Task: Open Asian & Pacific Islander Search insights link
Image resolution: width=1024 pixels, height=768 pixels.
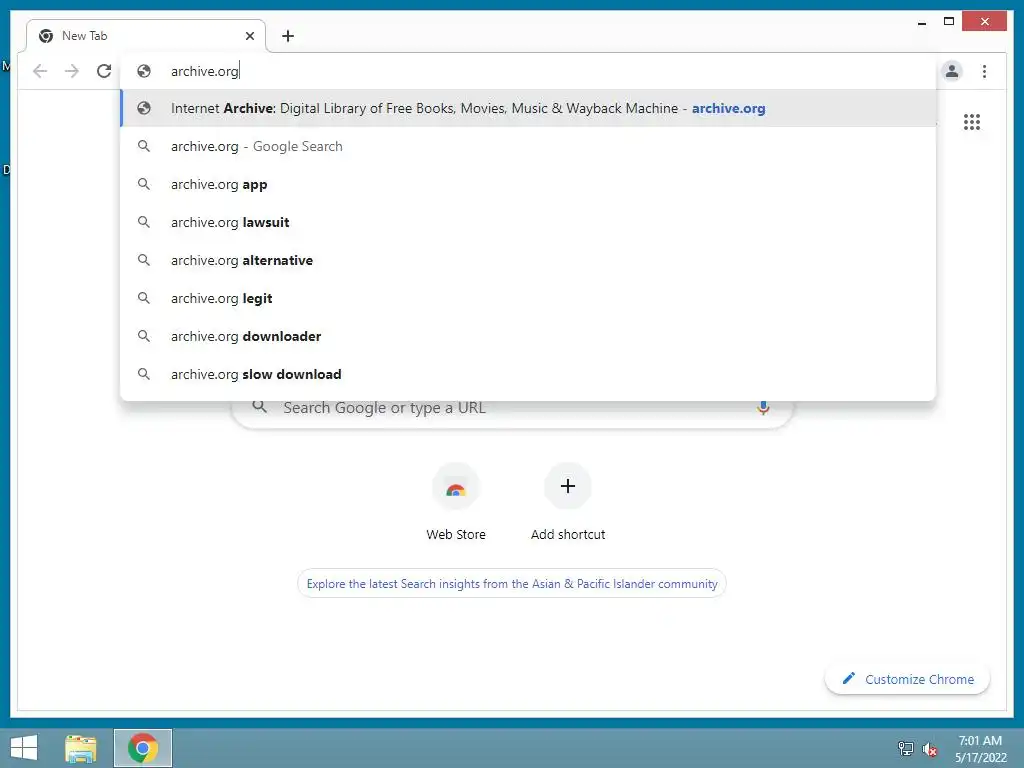Action: pyautogui.click(x=512, y=584)
